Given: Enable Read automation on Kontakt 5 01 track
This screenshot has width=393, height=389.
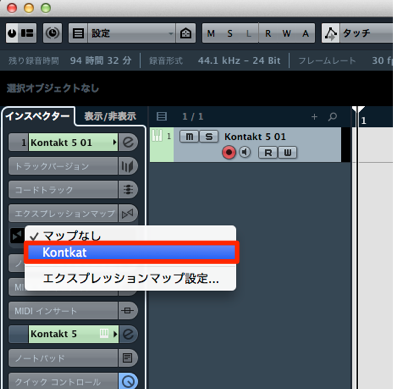Looking at the screenshot, I should pyautogui.click(x=268, y=153).
